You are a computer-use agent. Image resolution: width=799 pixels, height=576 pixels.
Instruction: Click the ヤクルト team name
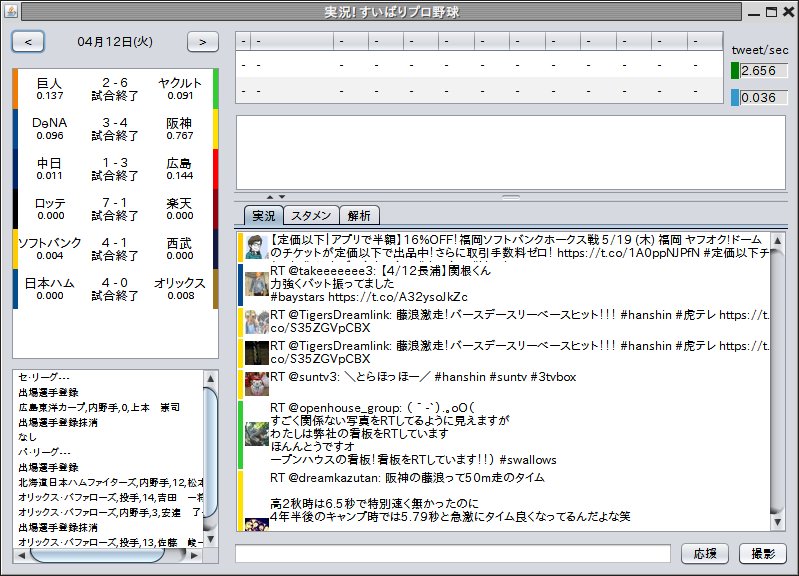(180, 83)
